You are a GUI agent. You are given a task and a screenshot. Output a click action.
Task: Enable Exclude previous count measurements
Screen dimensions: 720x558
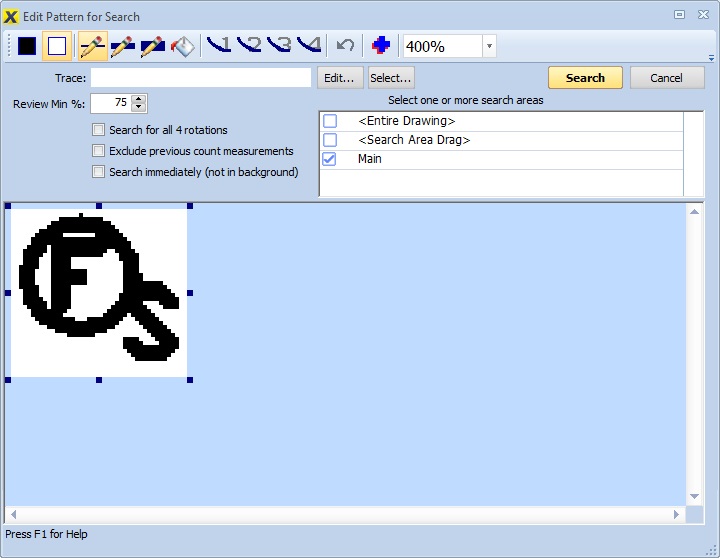98,151
